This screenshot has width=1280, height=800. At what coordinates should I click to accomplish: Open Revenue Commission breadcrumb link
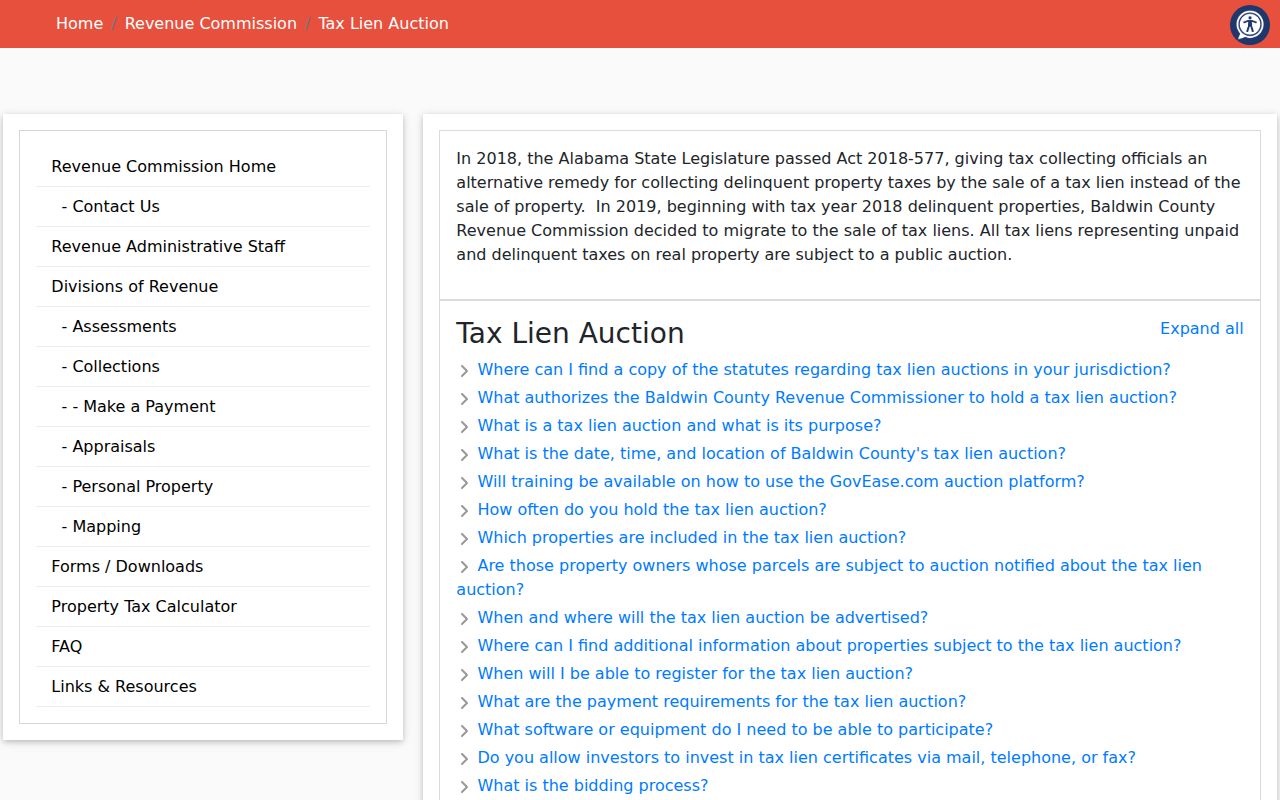coord(211,23)
